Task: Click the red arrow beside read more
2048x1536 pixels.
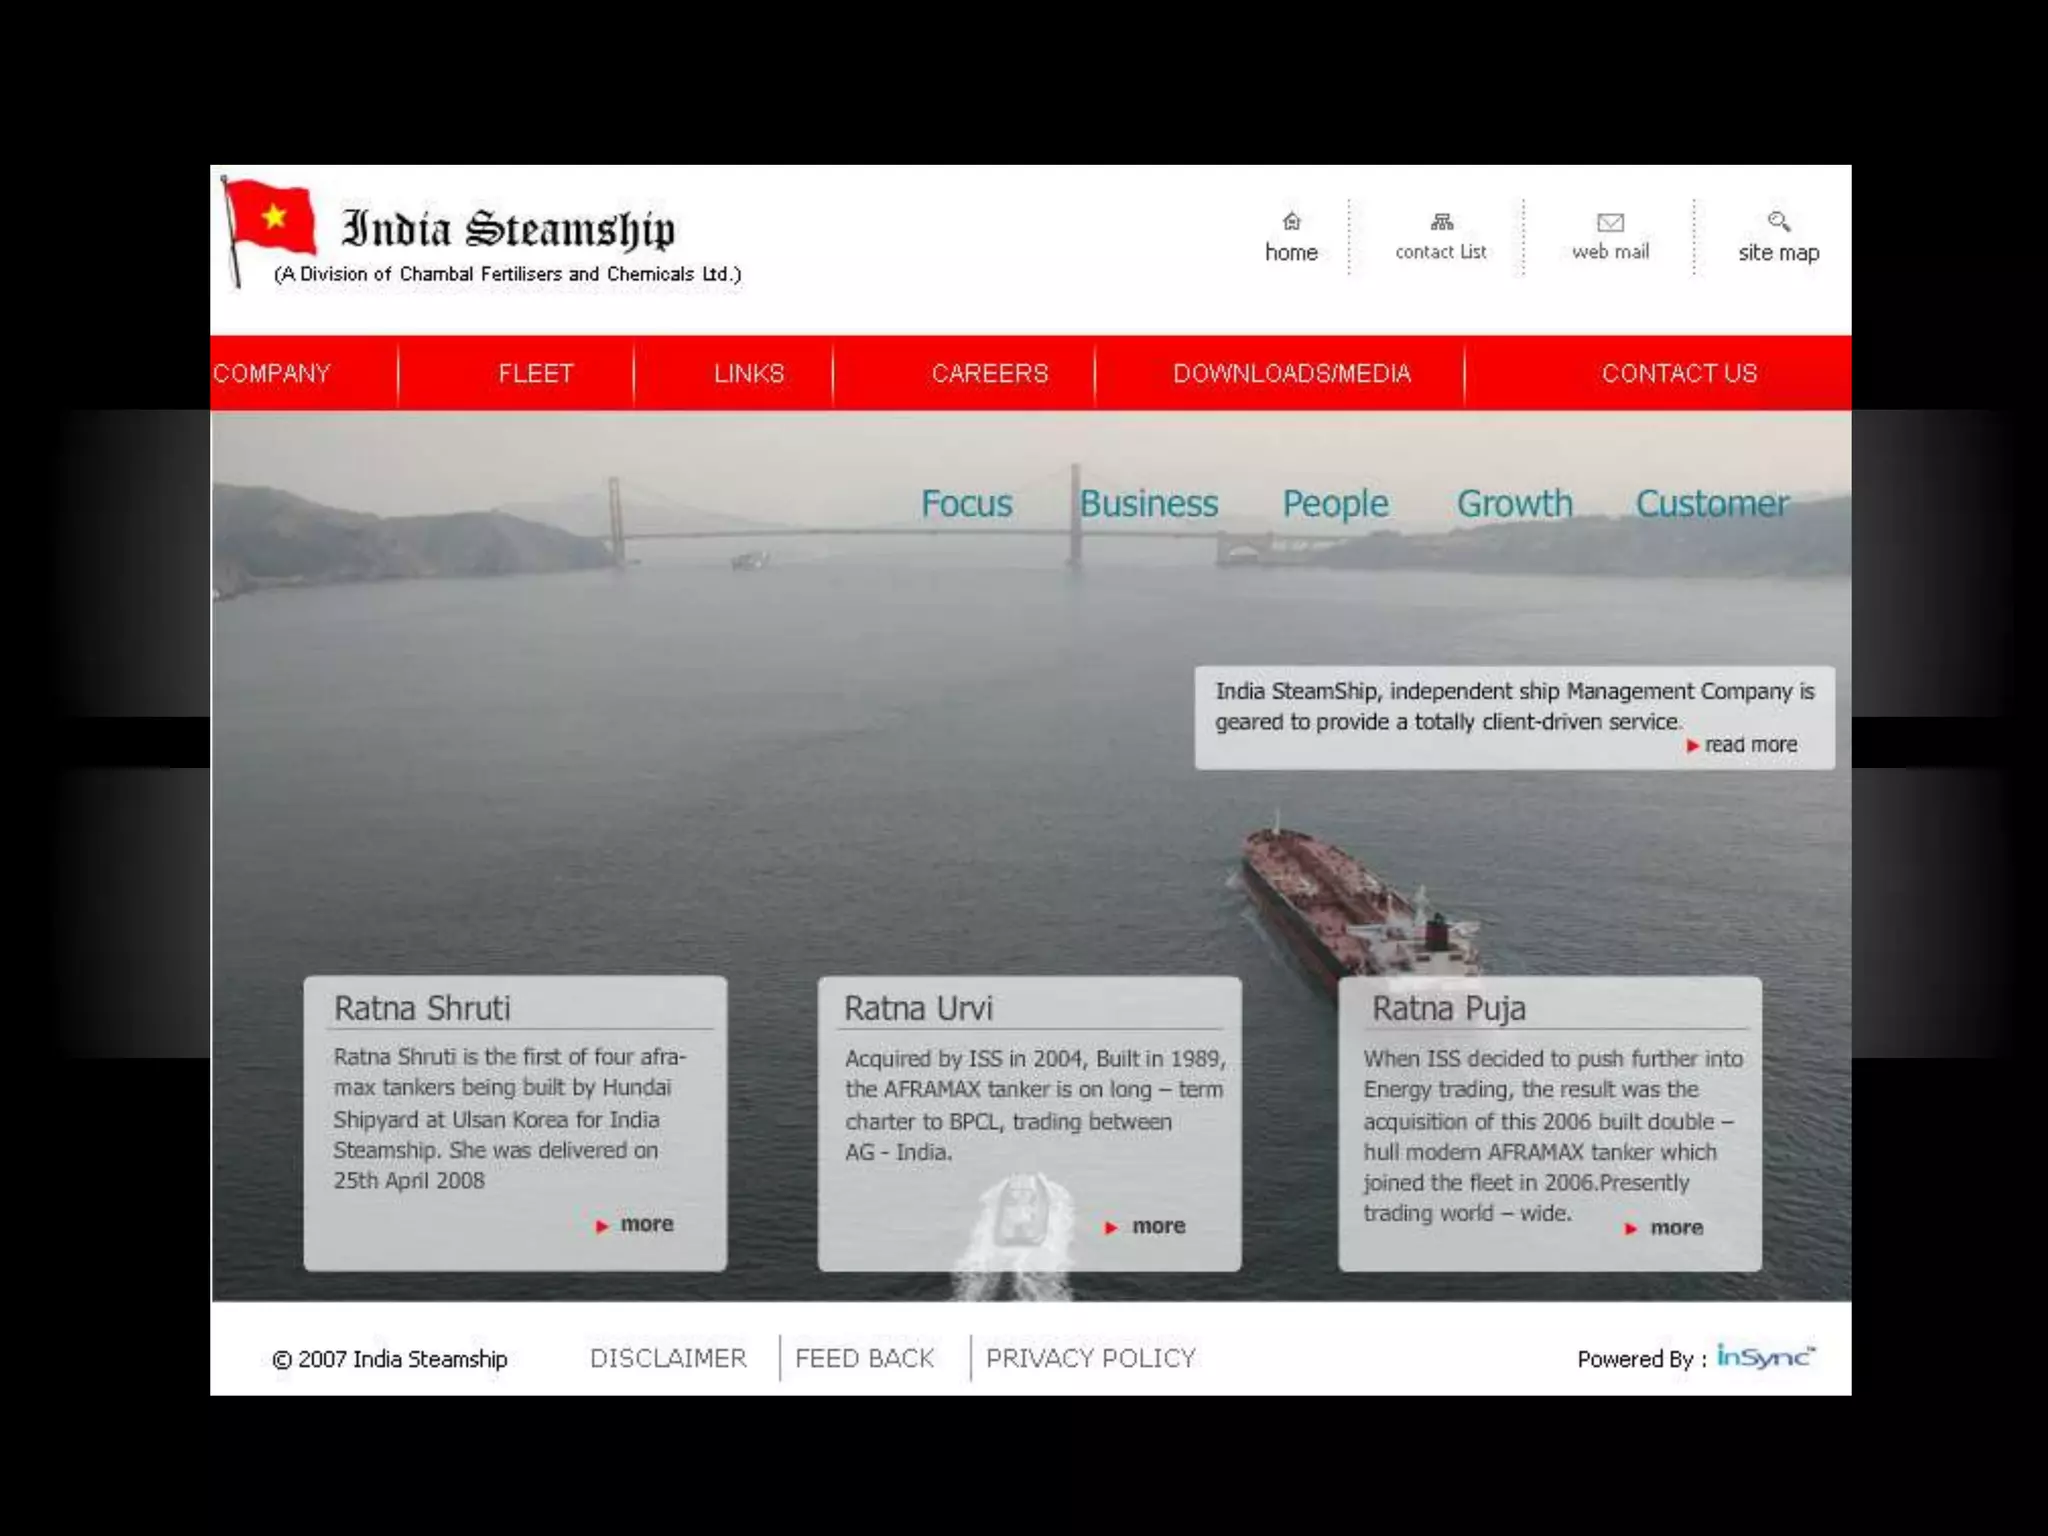Action: pos(1692,746)
